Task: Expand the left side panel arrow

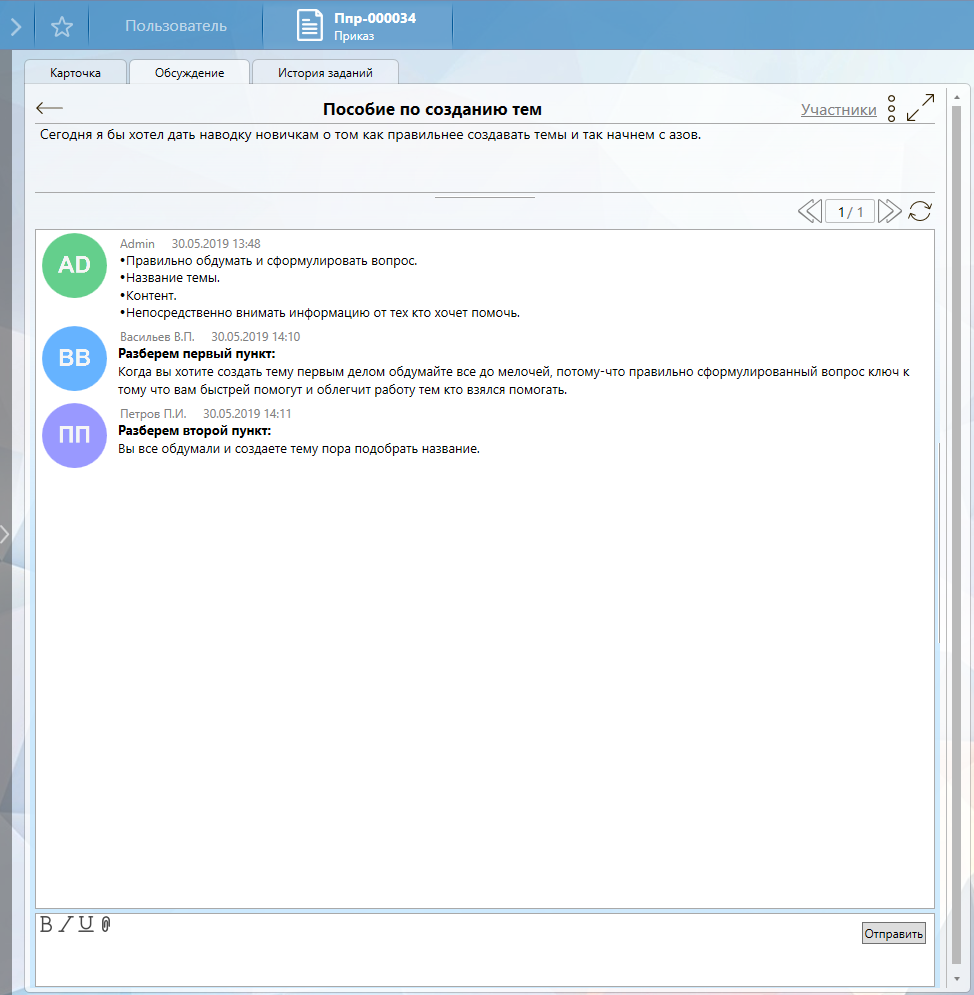Action: pos(5,534)
